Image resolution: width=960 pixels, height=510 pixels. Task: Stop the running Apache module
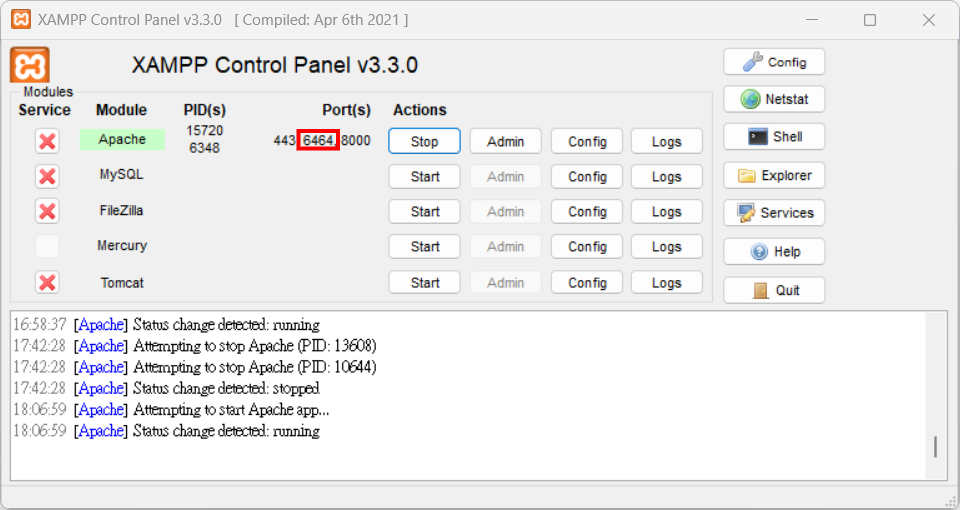click(424, 141)
